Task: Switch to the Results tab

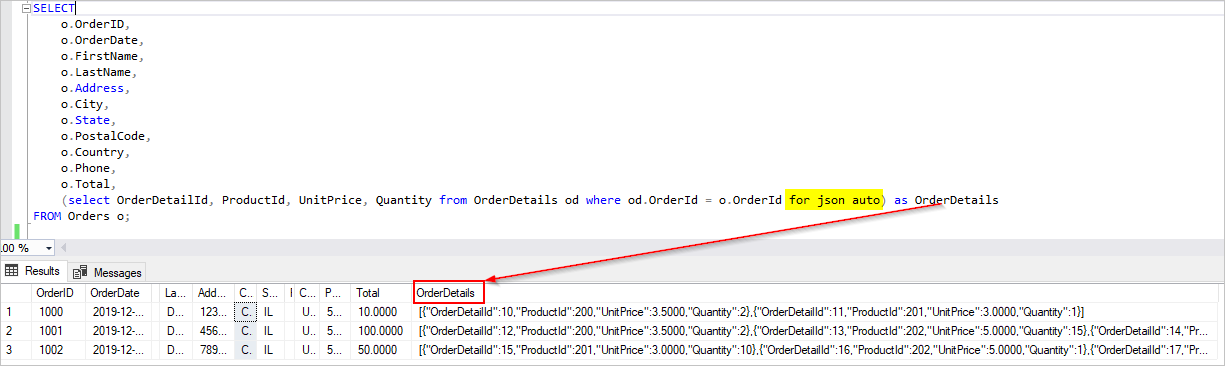Action: pyautogui.click(x=34, y=271)
